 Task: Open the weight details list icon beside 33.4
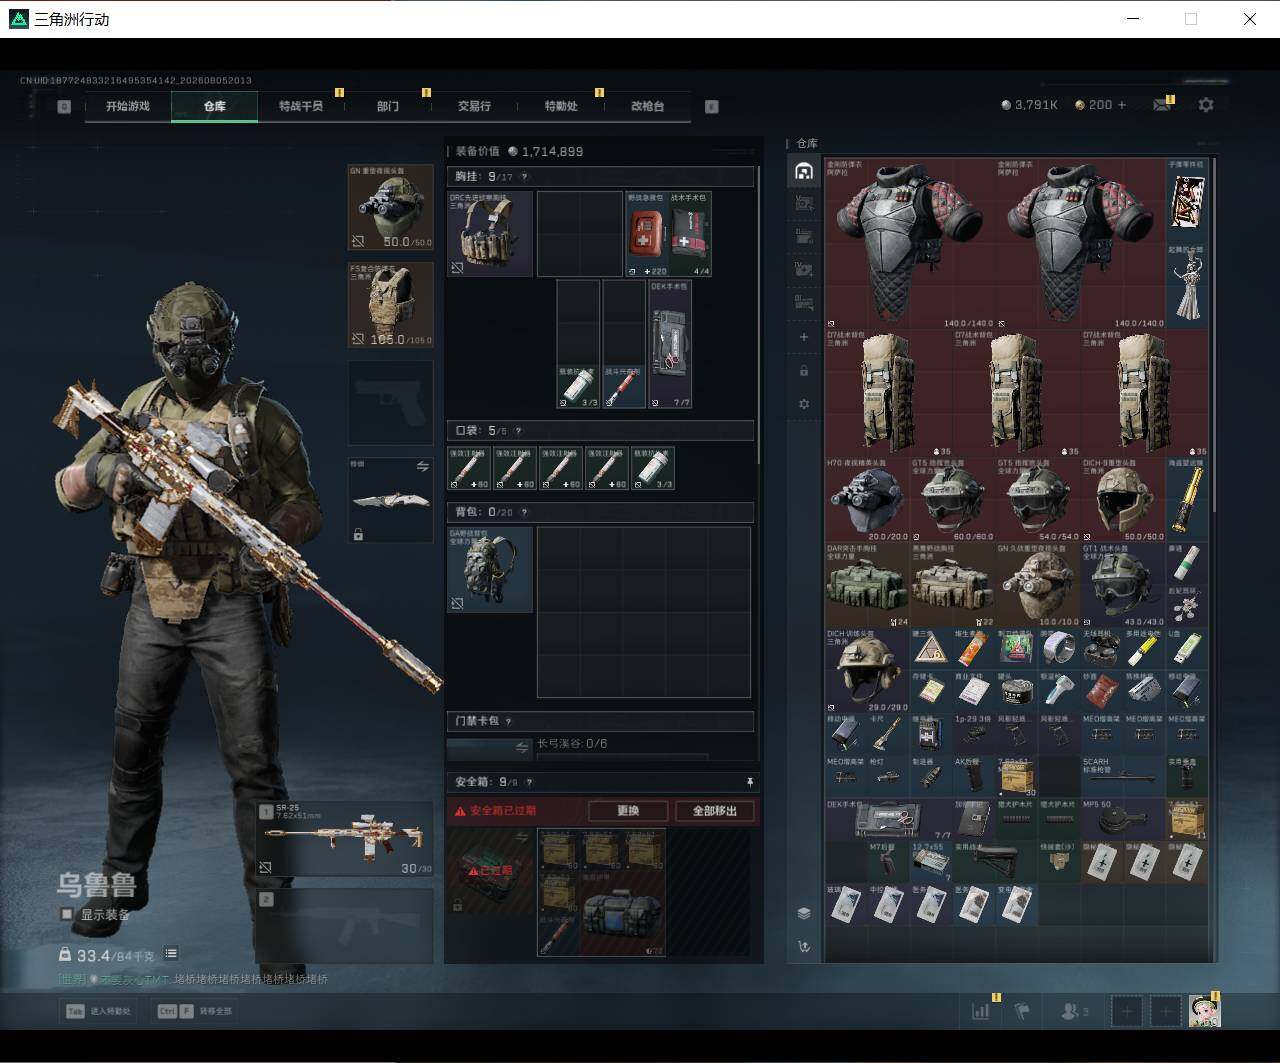click(x=171, y=954)
